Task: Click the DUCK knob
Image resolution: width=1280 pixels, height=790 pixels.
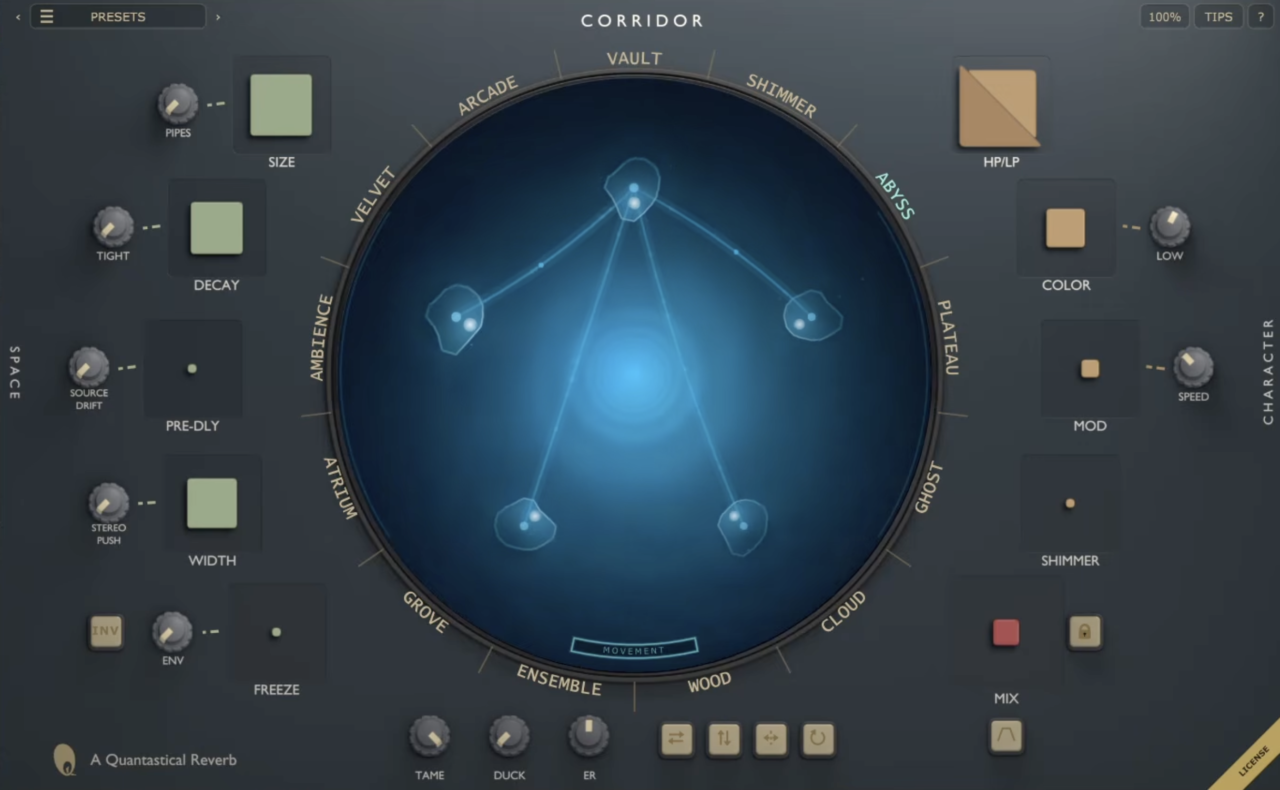Action: 509,736
